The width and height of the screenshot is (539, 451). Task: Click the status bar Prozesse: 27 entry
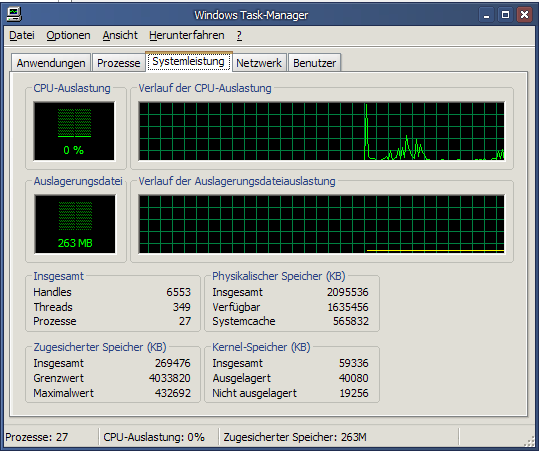pos(37,437)
